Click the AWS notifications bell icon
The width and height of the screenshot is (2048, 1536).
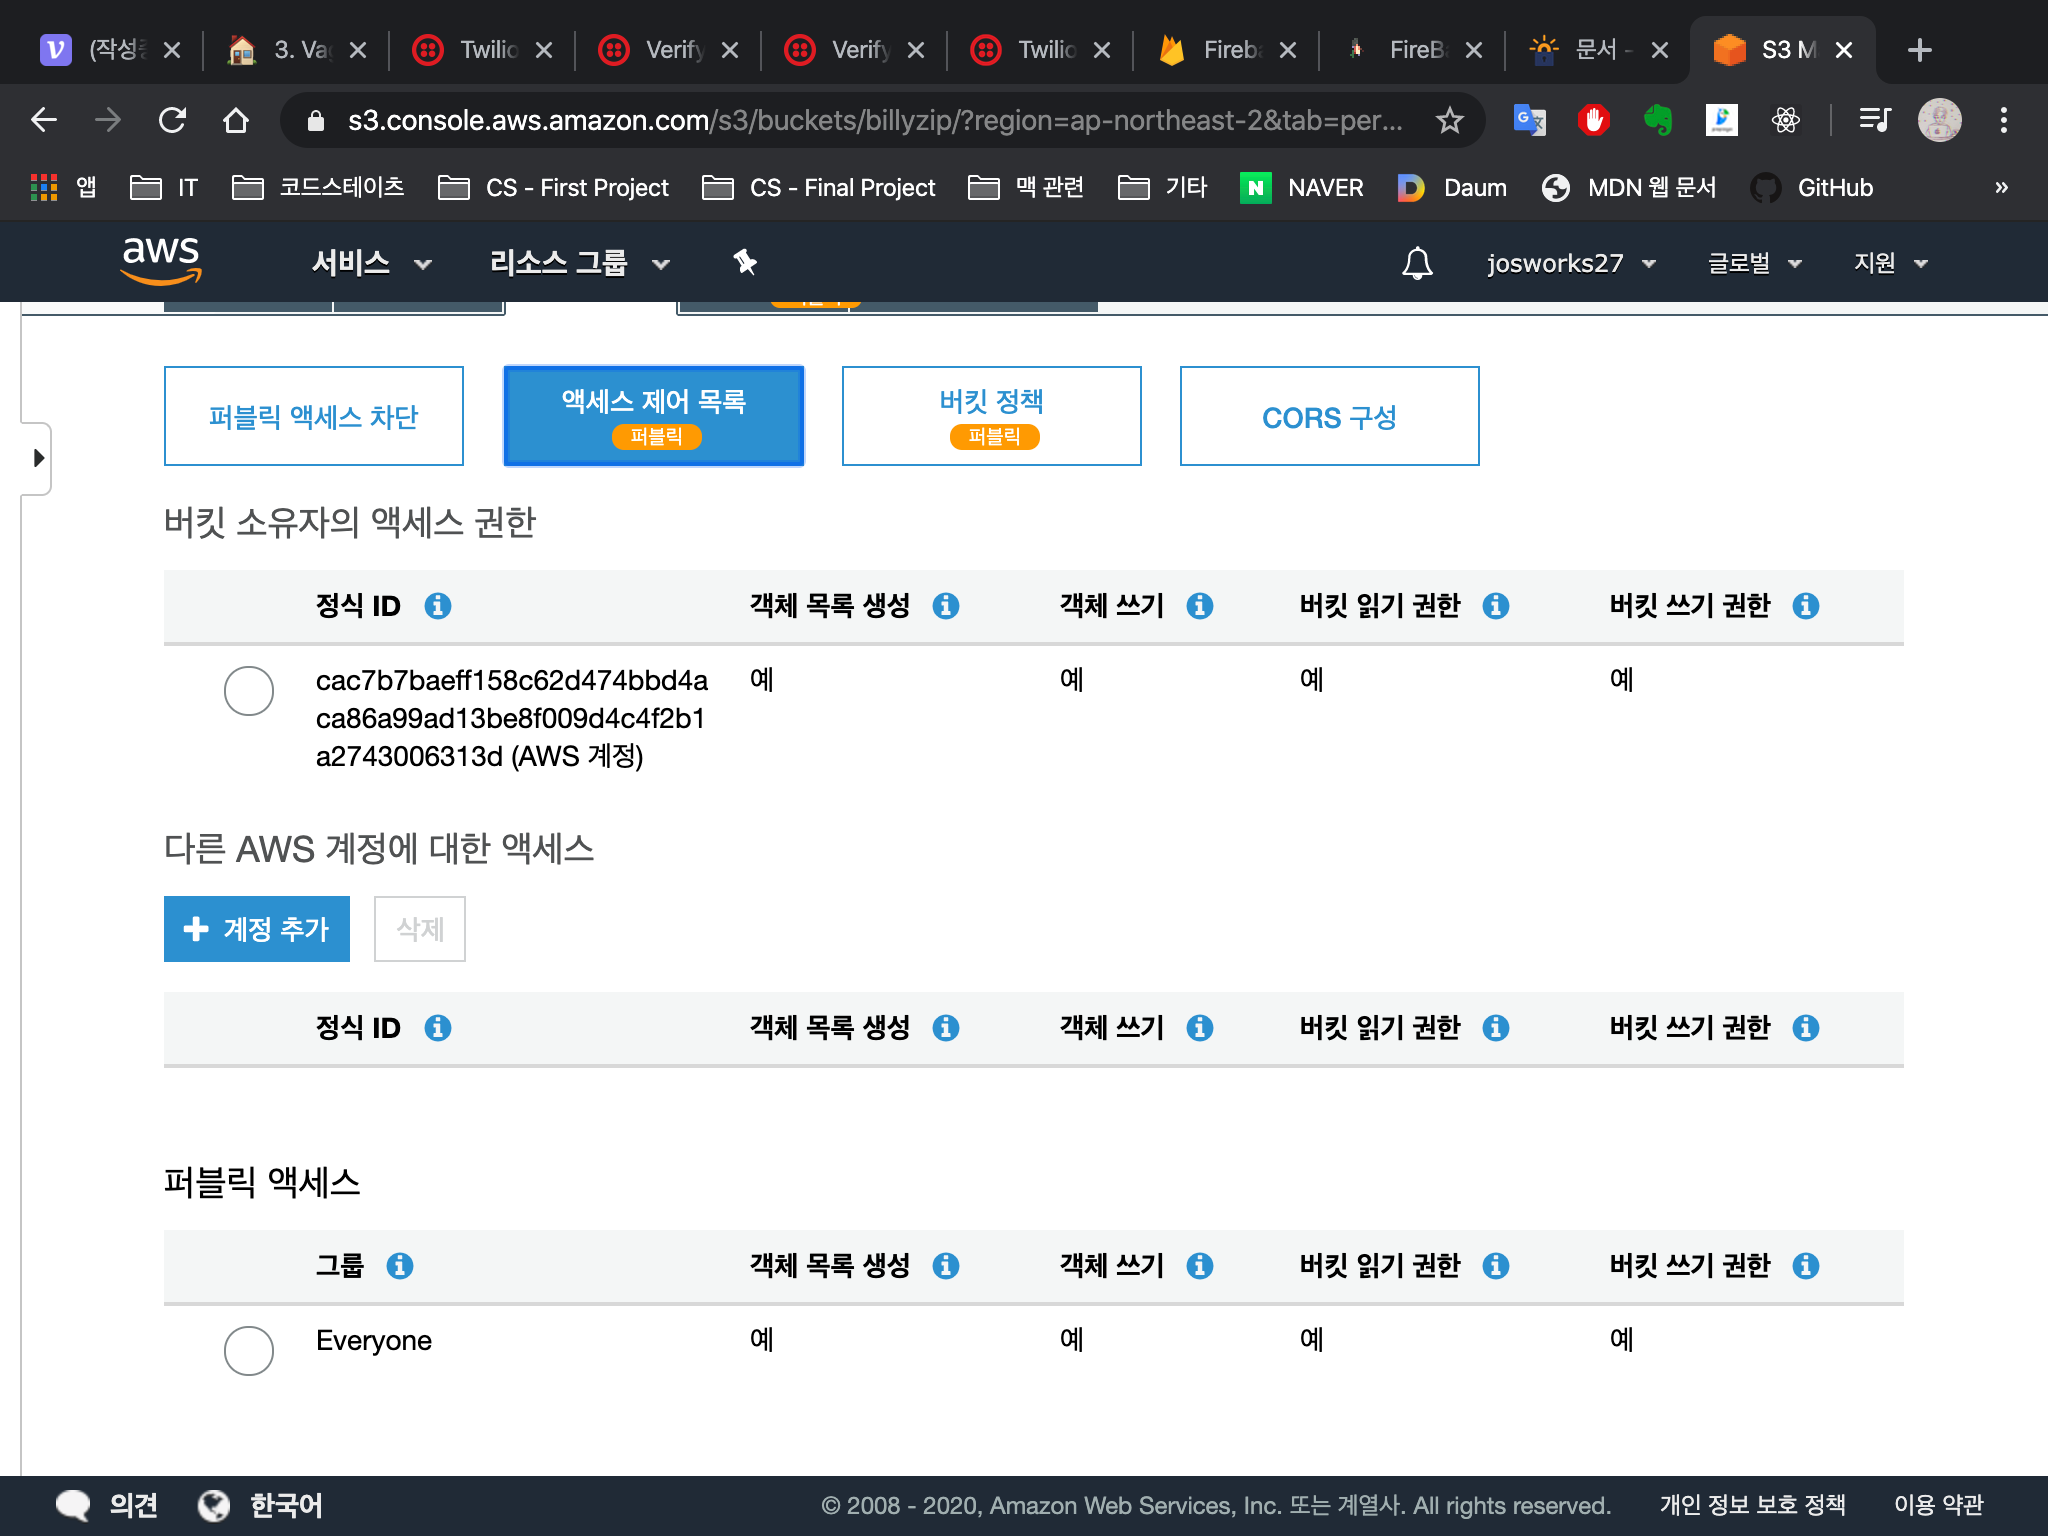(x=1417, y=263)
